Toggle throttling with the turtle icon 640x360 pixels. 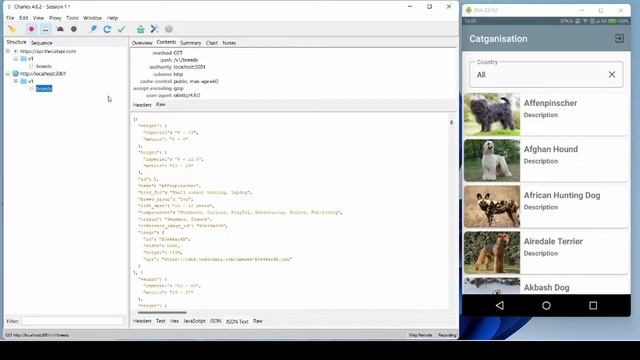(x=60, y=29)
